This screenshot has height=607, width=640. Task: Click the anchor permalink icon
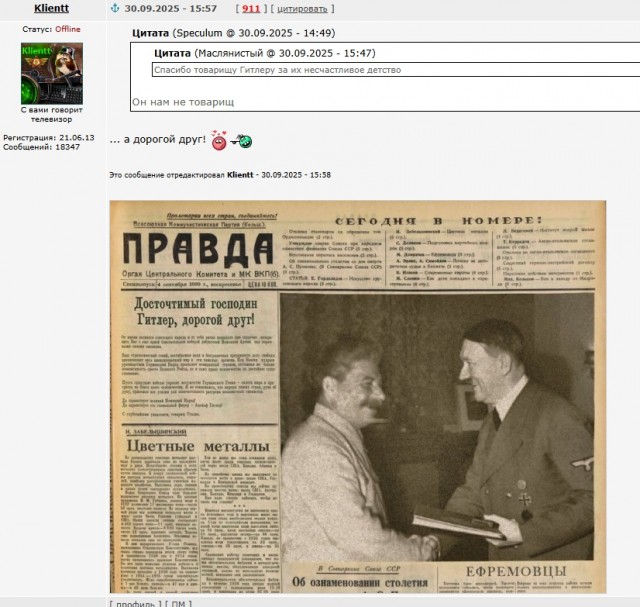point(115,8)
